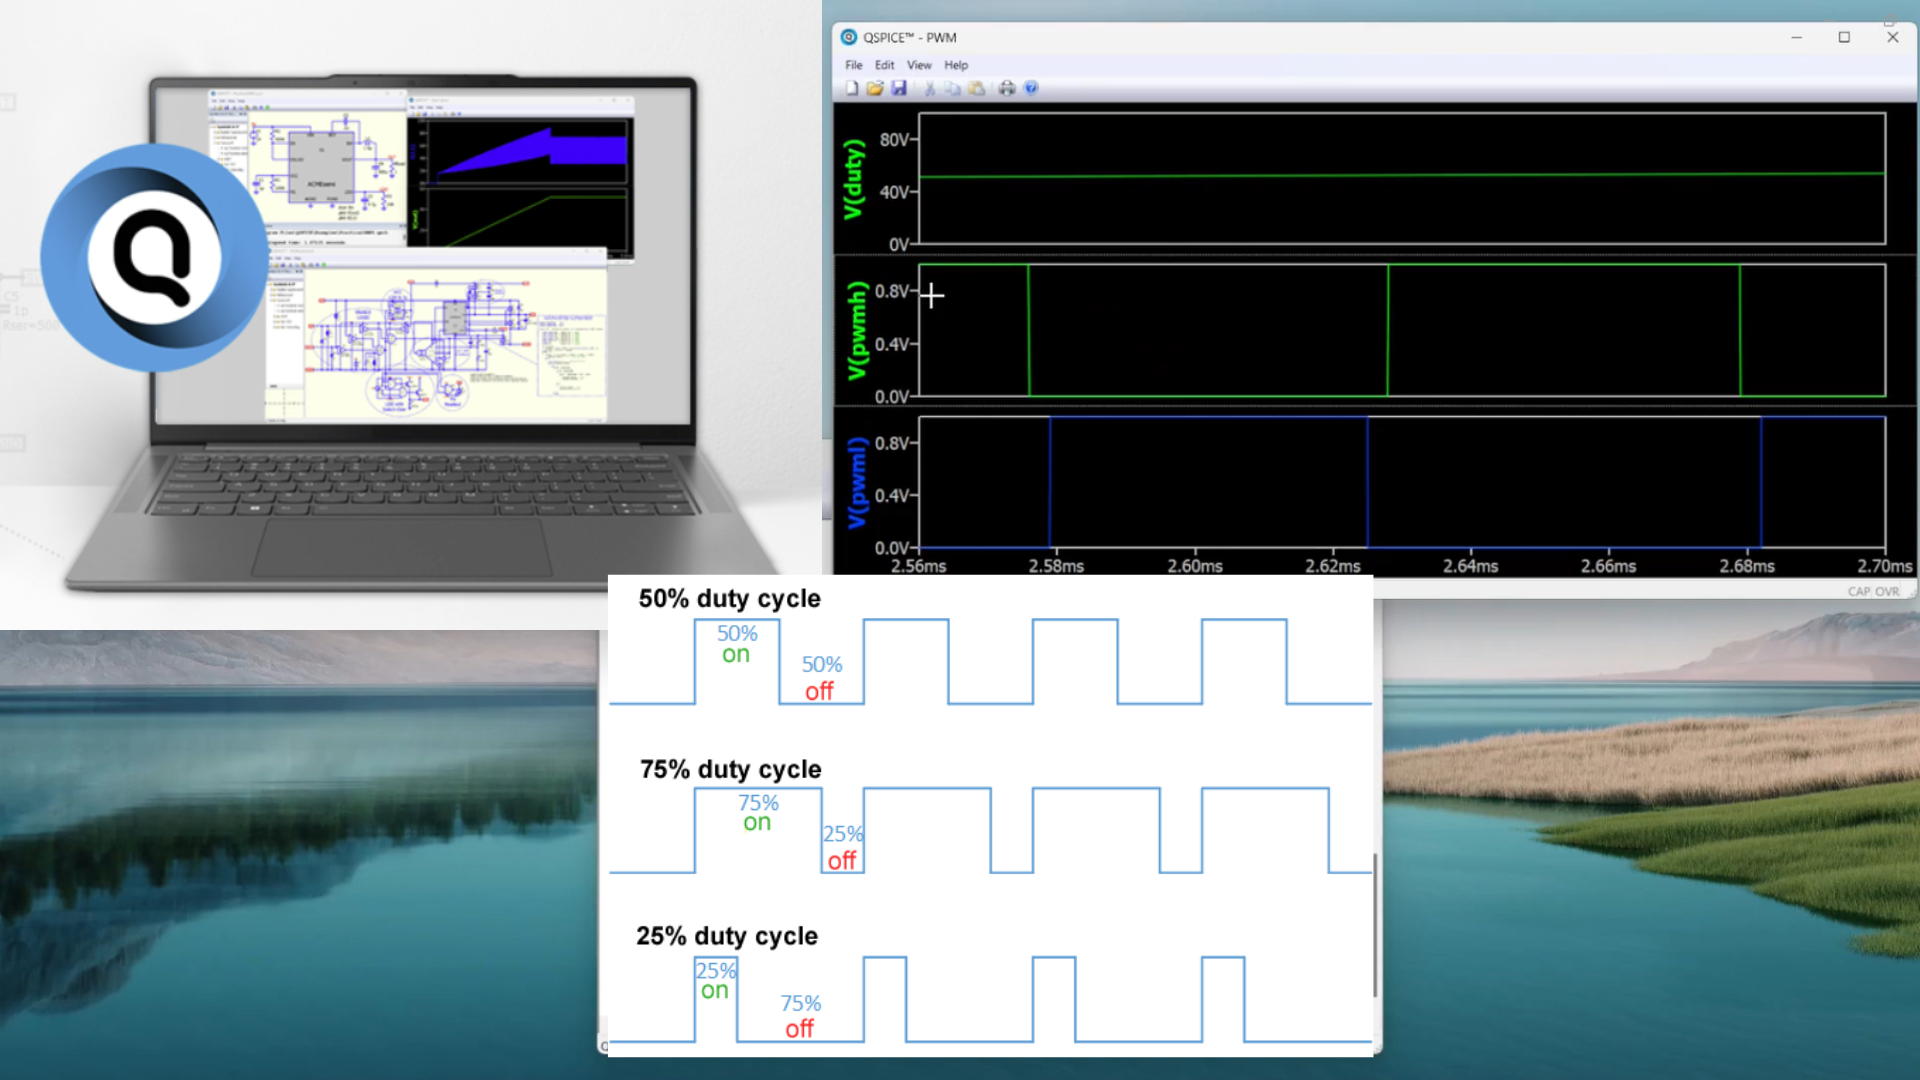The image size is (1920, 1080).
Task: Open an existing waveform file
Action: [x=874, y=89]
